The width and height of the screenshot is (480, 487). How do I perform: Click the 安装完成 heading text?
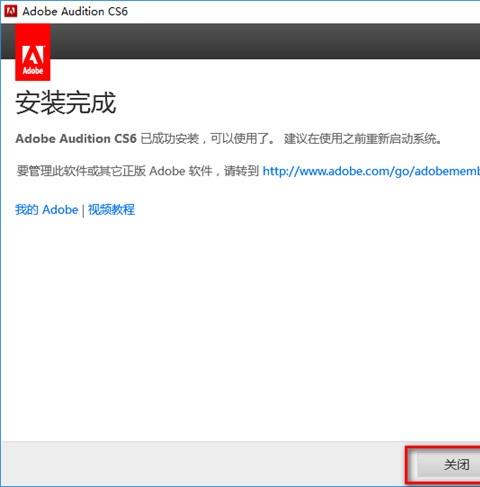coord(66,103)
